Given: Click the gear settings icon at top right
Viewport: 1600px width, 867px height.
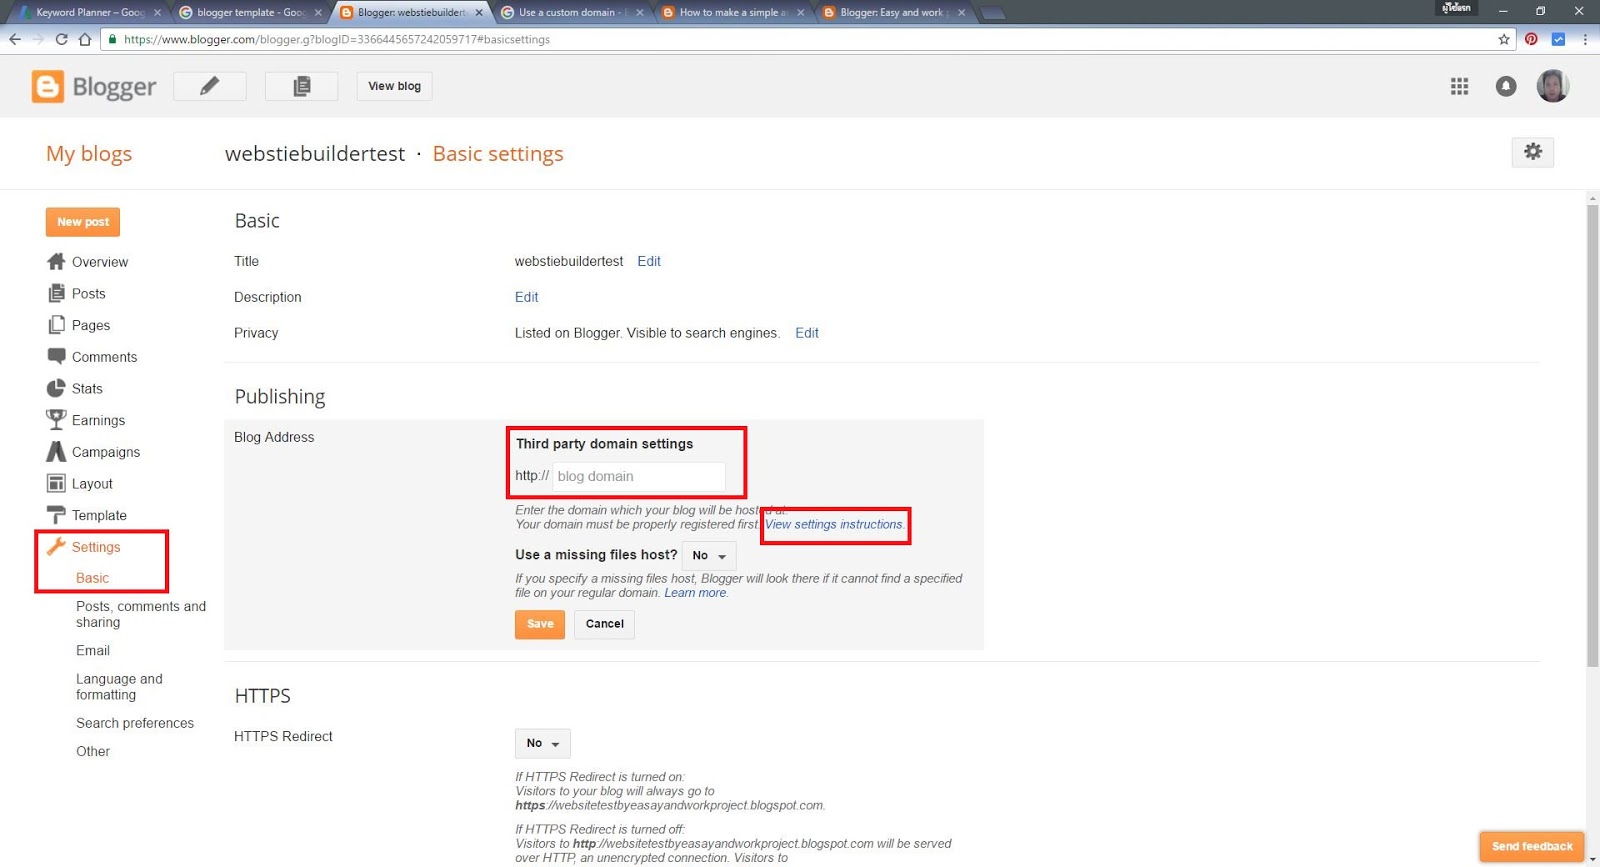Looking at the screenshot, I should point(1533,152).
